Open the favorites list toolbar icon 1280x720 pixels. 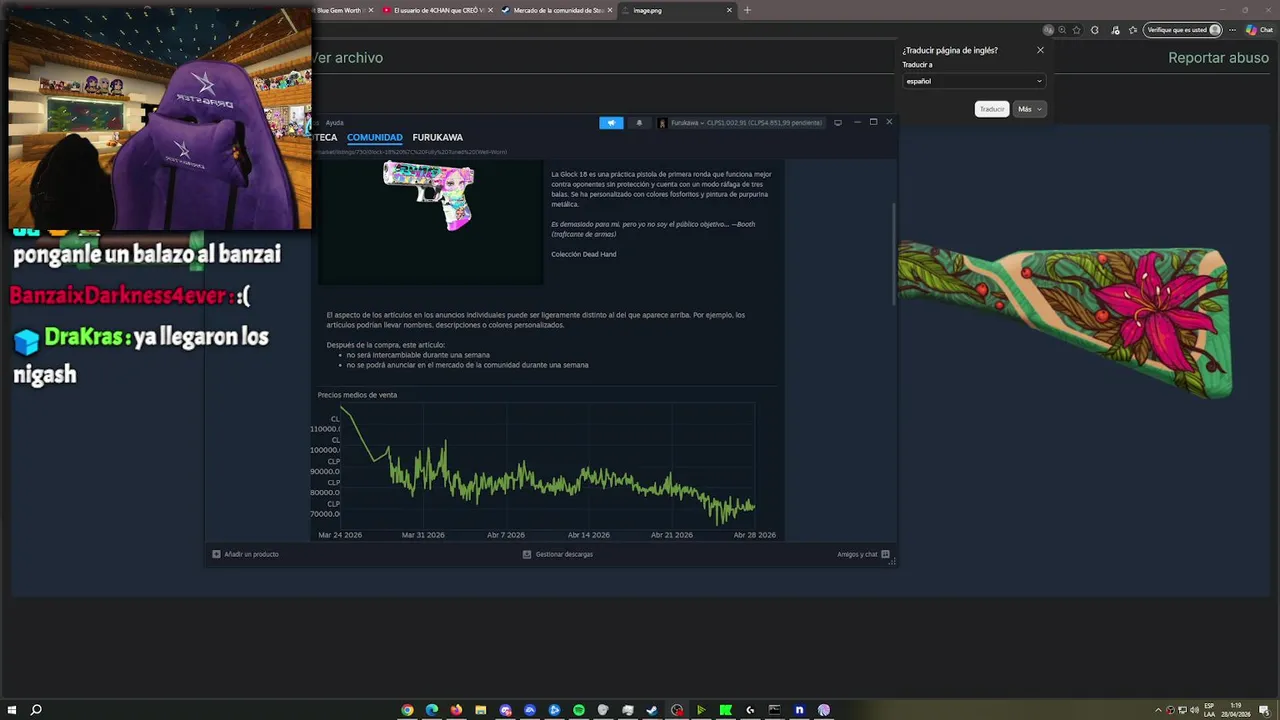[x=1132, y=30]
